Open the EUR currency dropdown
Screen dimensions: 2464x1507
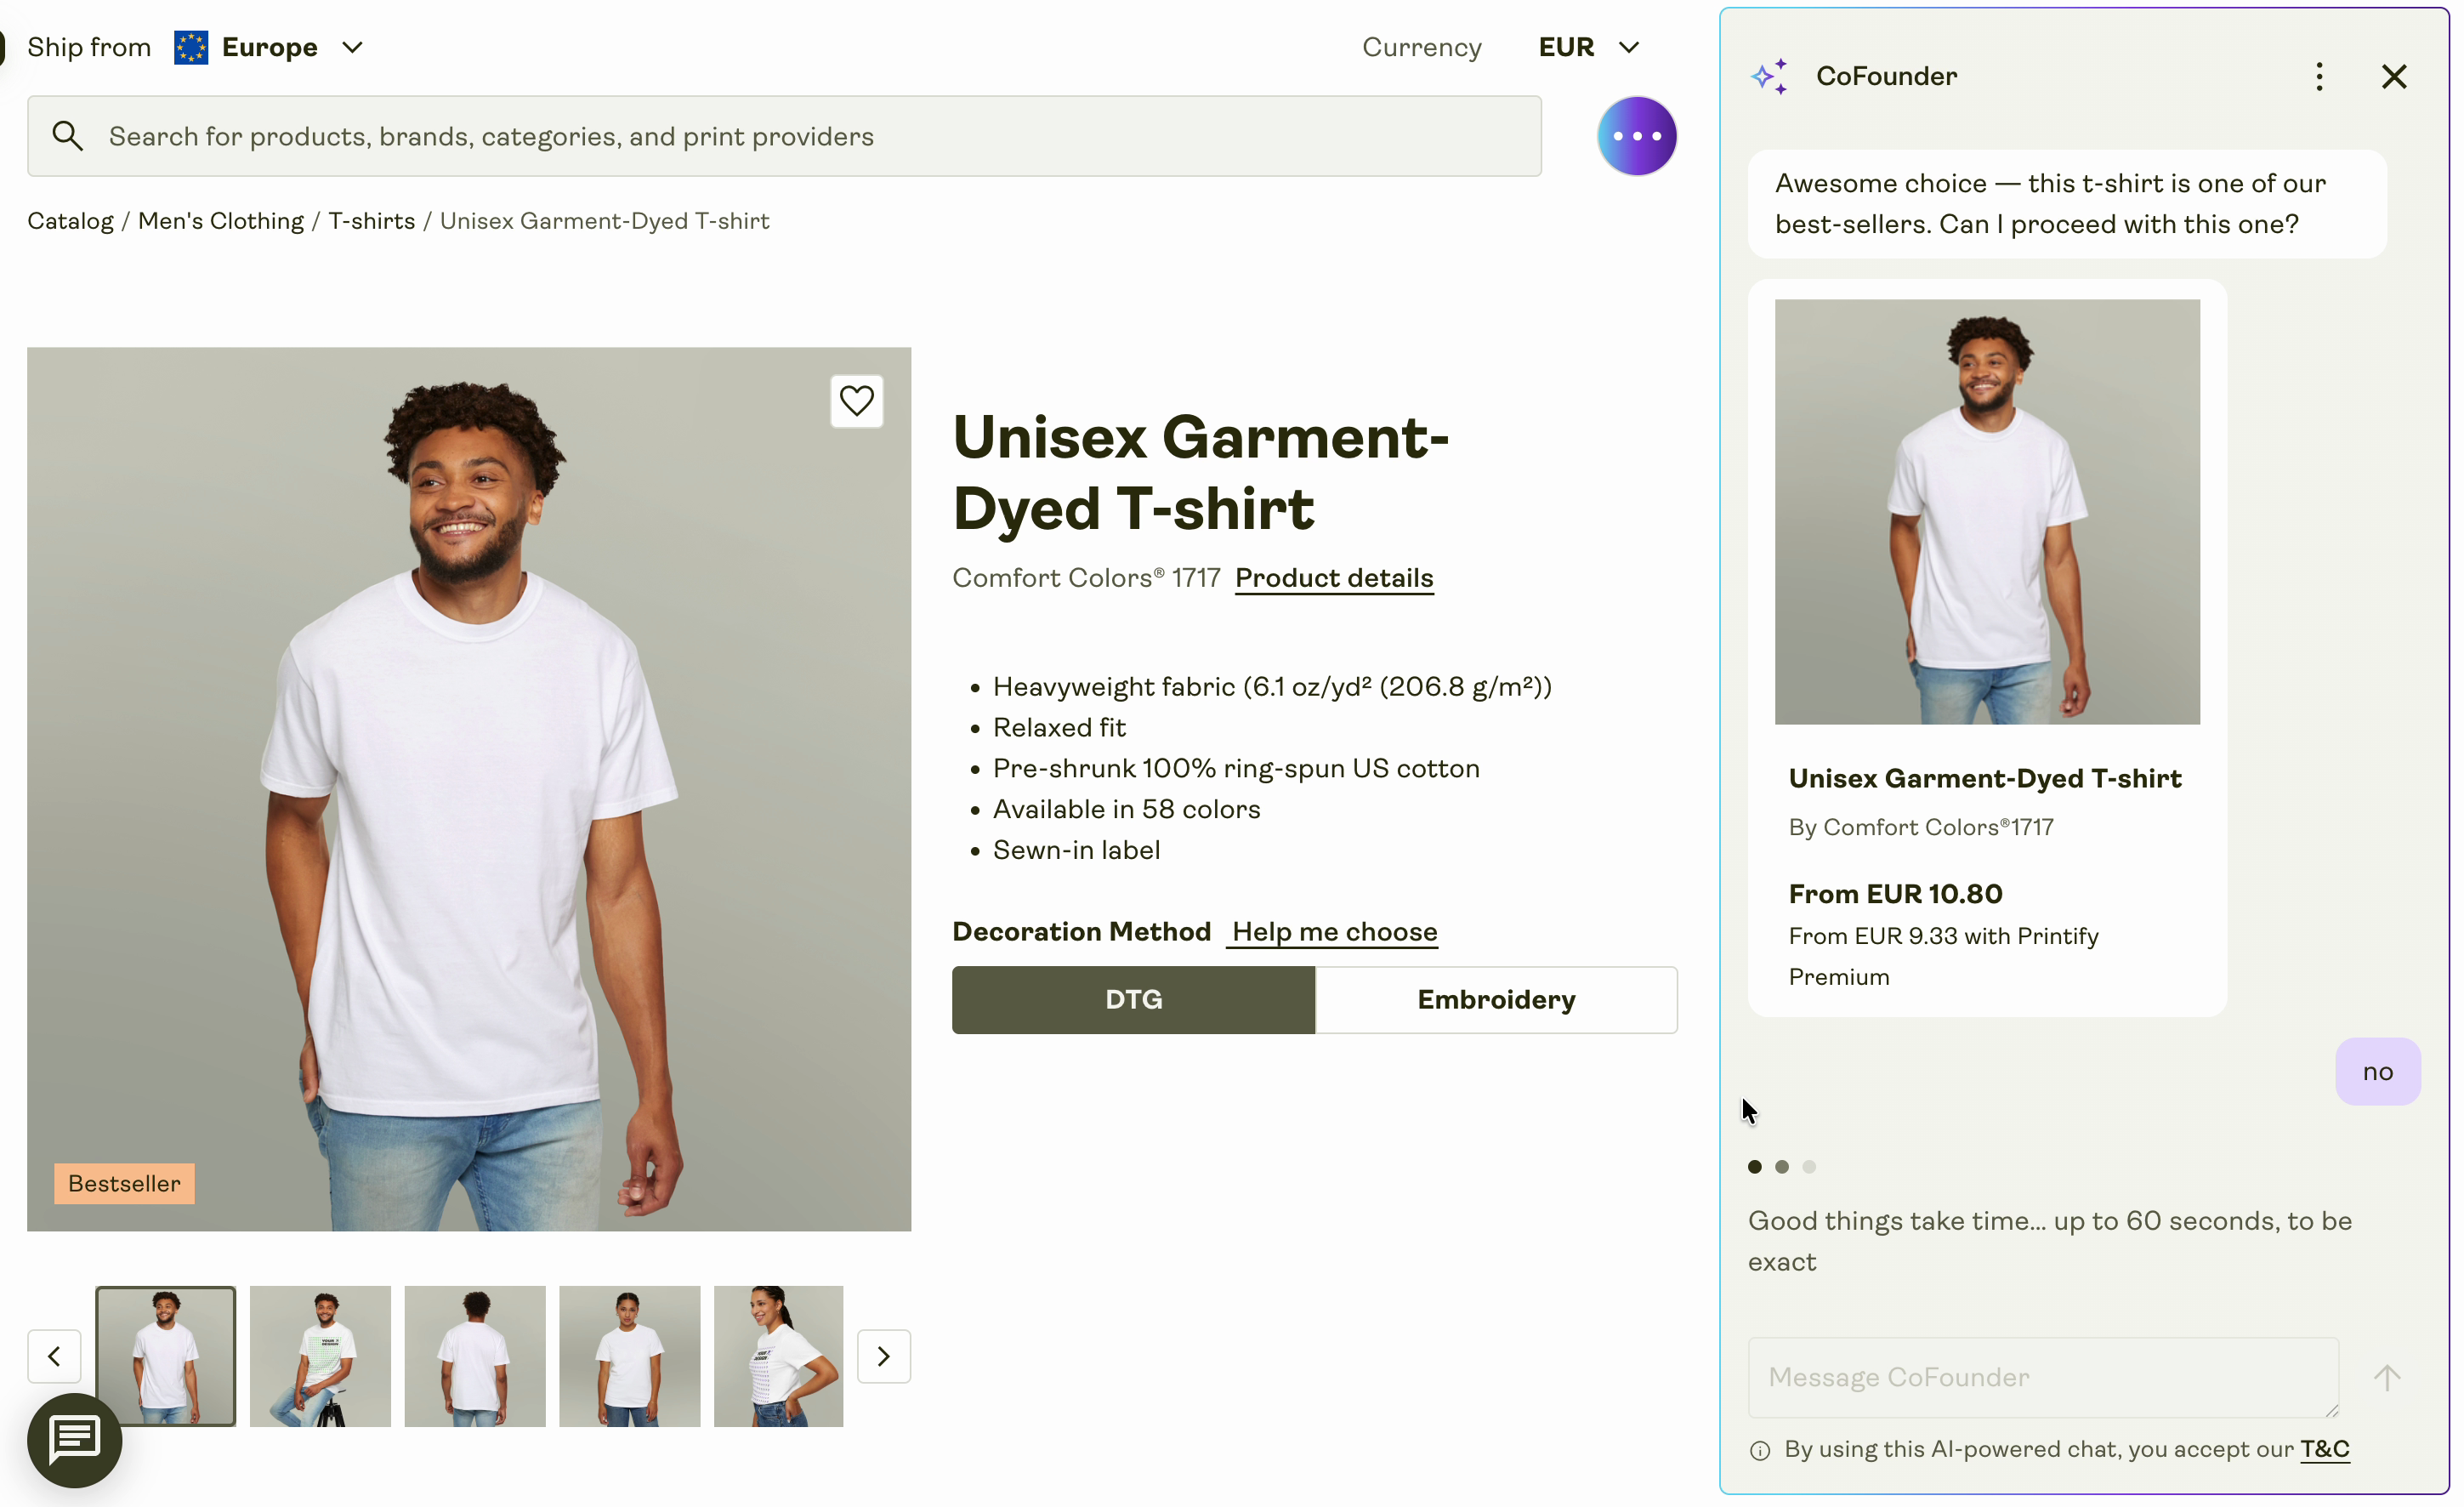pos(1588,47)
